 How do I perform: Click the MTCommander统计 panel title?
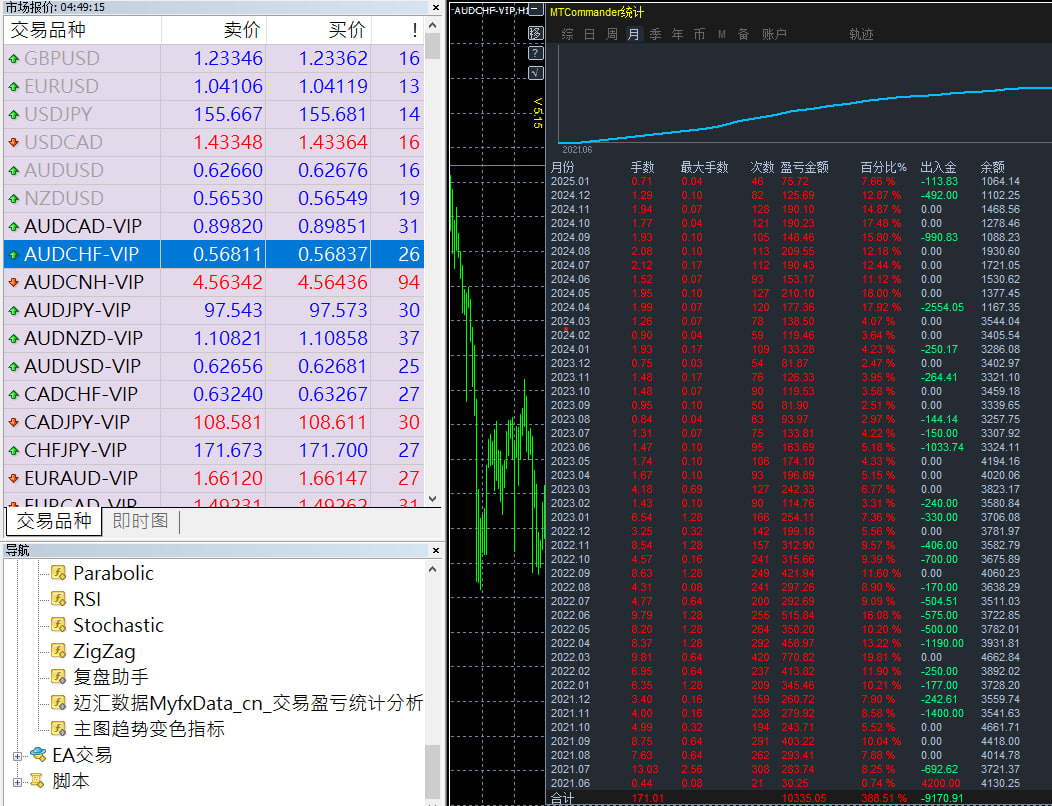click(596, 12)
